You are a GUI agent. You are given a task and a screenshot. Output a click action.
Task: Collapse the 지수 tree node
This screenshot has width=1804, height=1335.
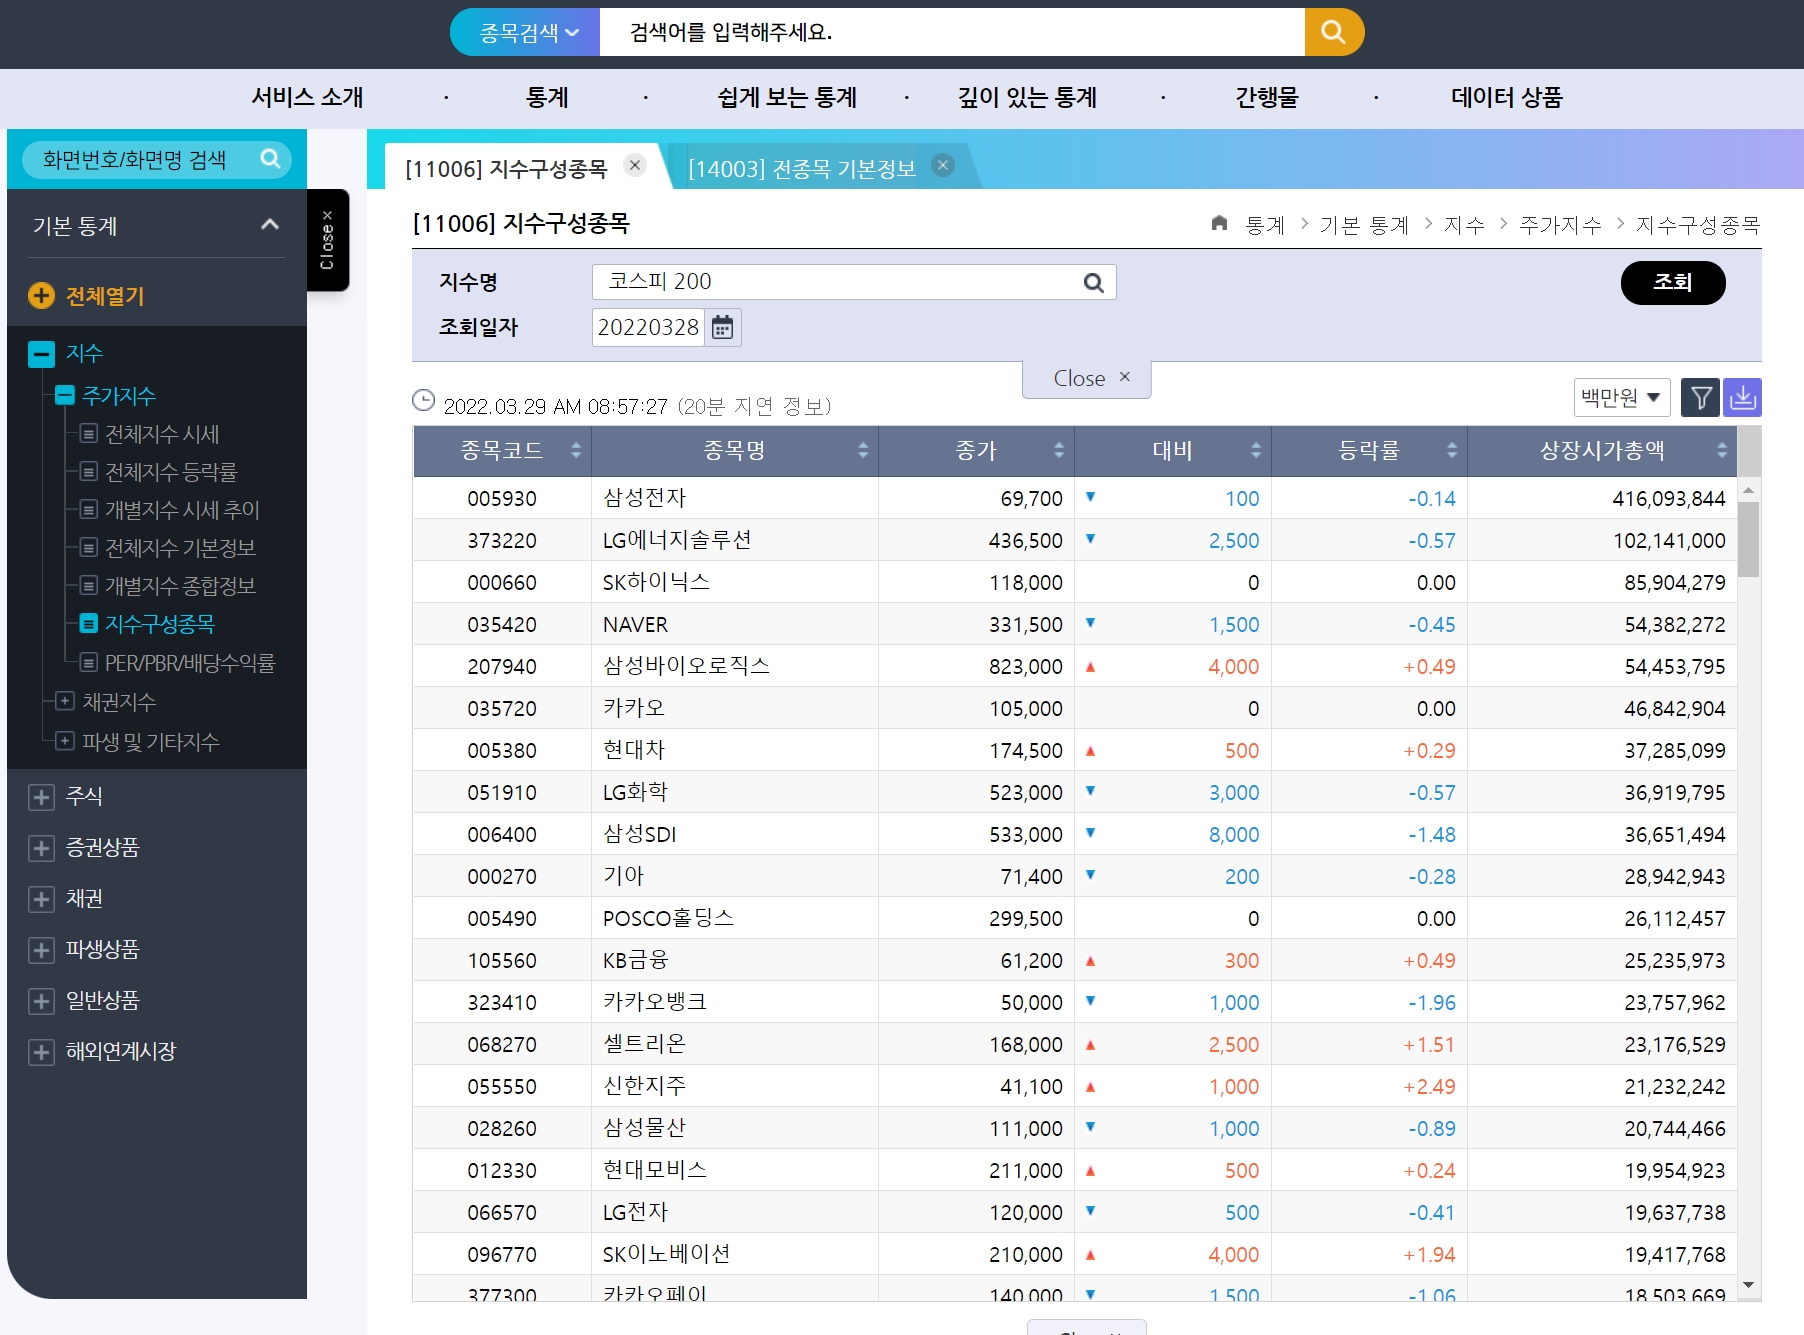pos(42,353)
